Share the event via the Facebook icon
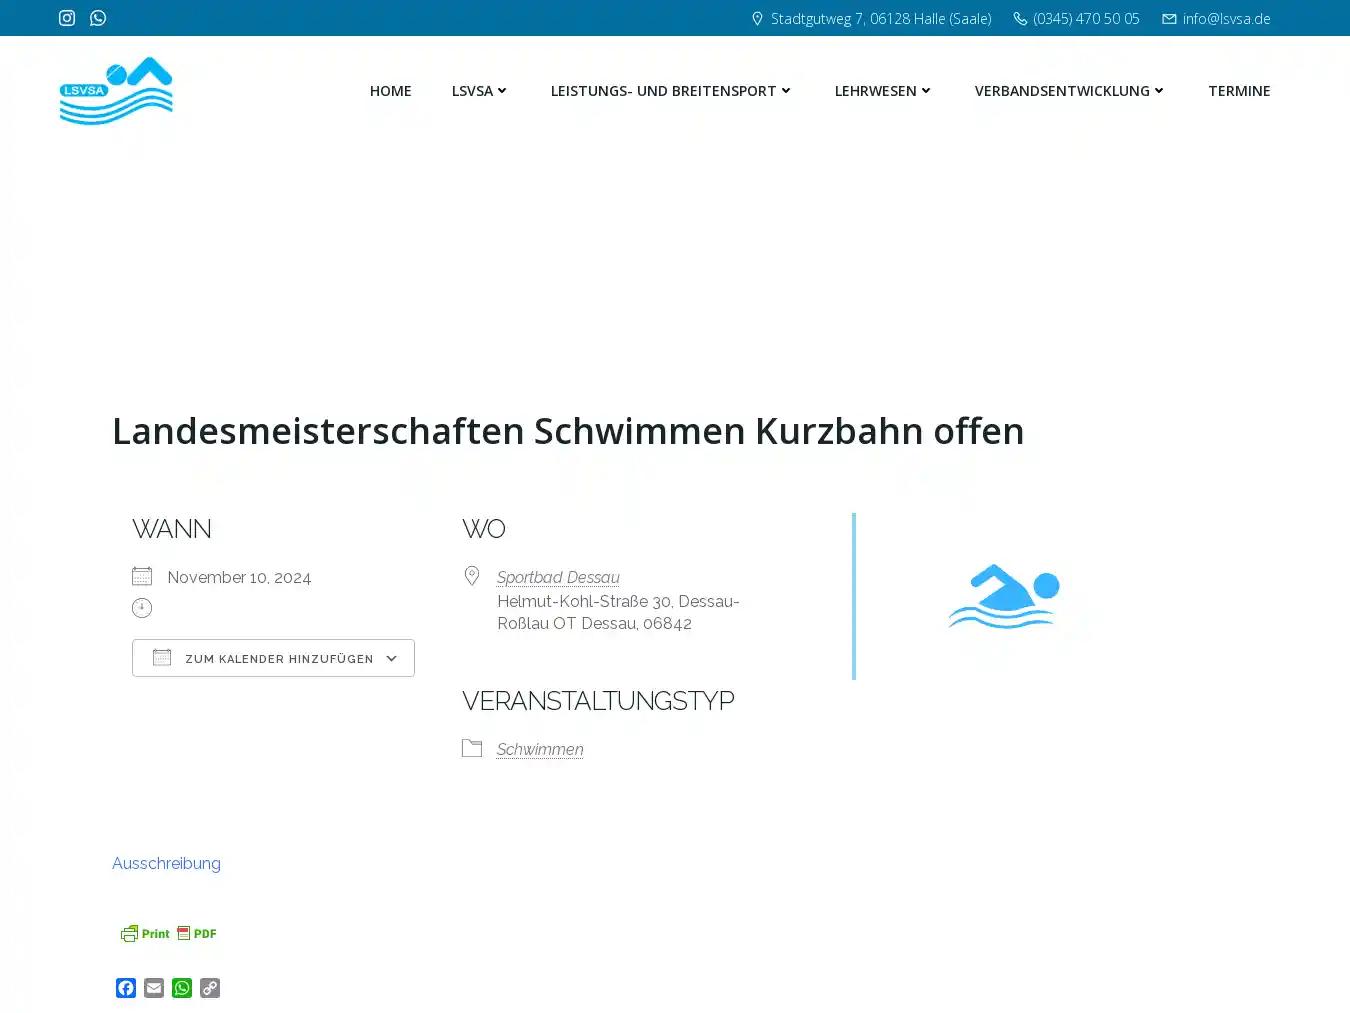Image resolution: width=1350 pixels, height=1013 pixels. coord(125,988)
